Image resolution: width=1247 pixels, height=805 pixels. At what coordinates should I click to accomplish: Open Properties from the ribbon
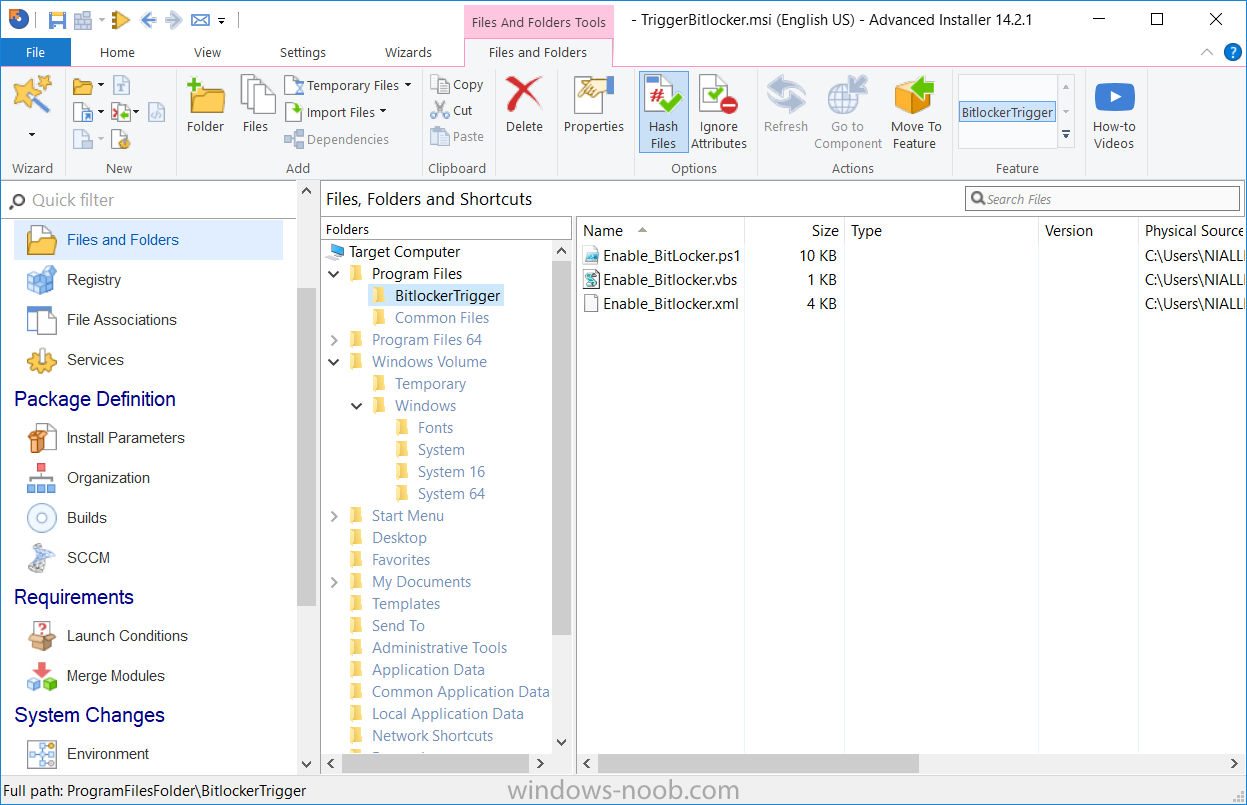click(x=594, y=105)
